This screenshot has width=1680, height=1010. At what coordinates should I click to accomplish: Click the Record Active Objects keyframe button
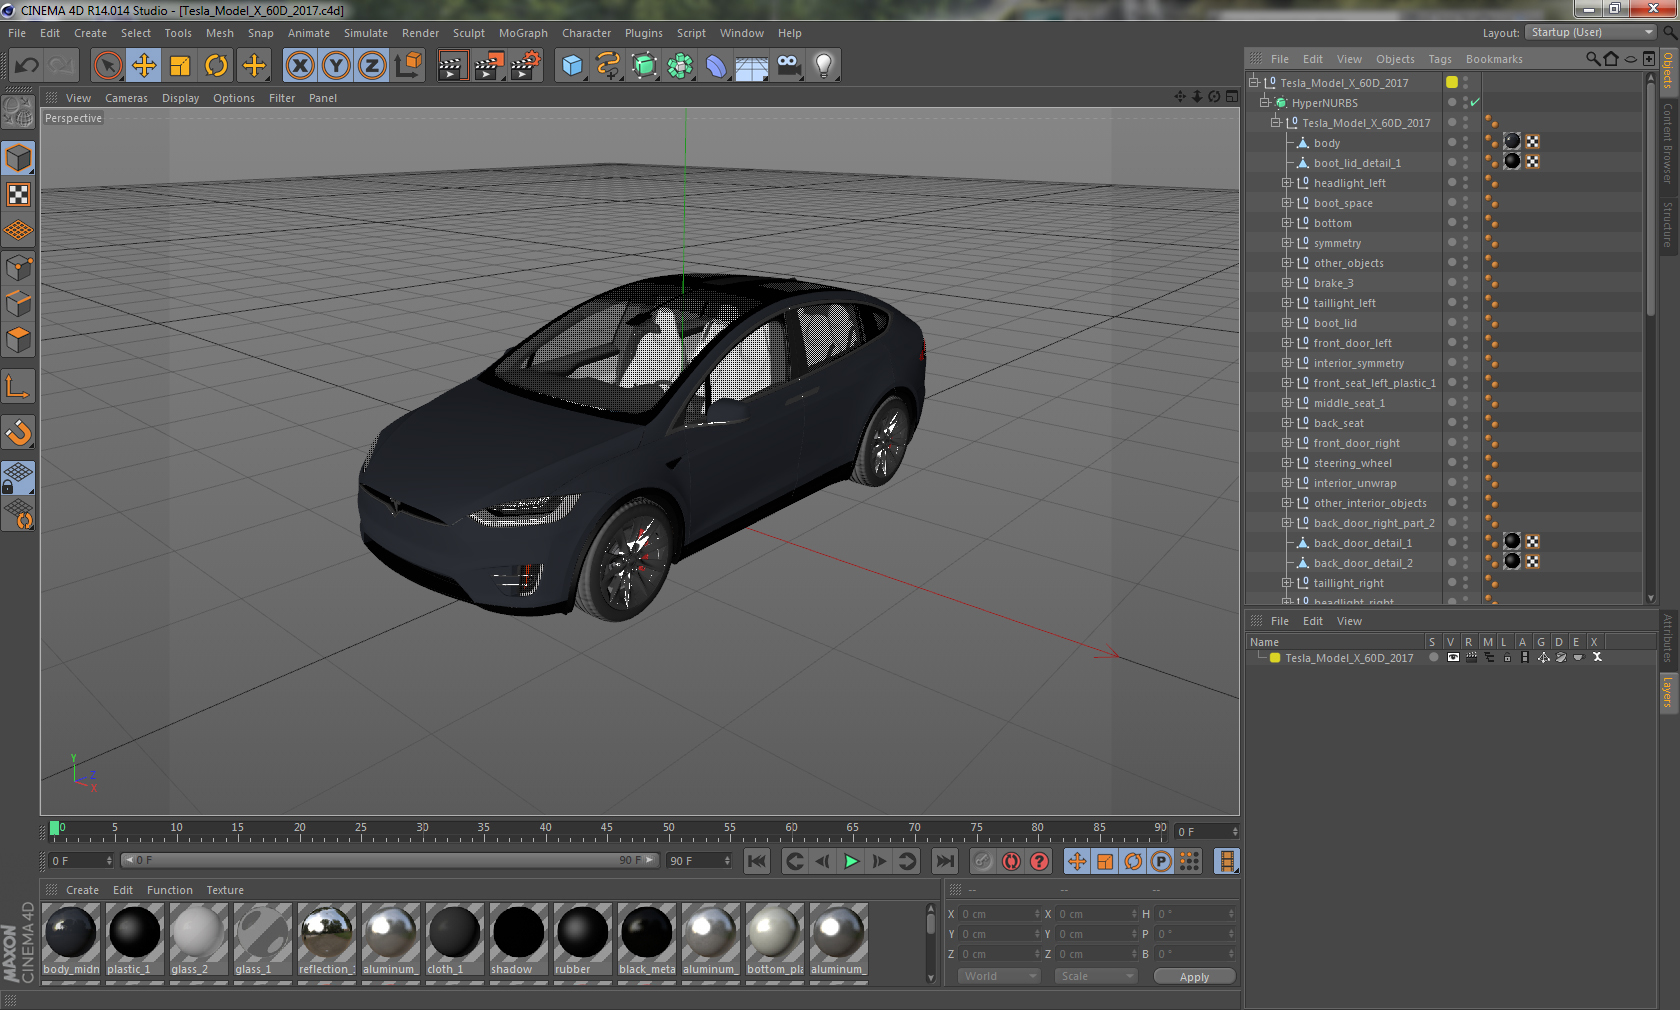(x=983, y=861)
